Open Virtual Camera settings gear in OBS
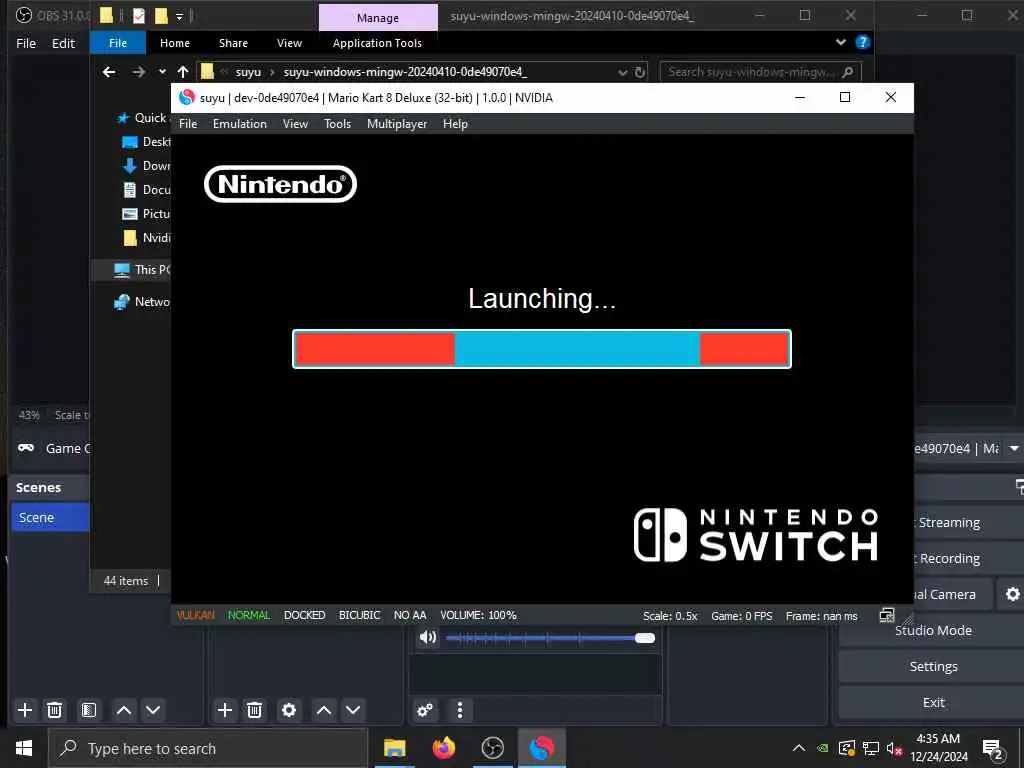Screen dimensions: 1024x768 pyautogui.click(x=1012, y=594)
